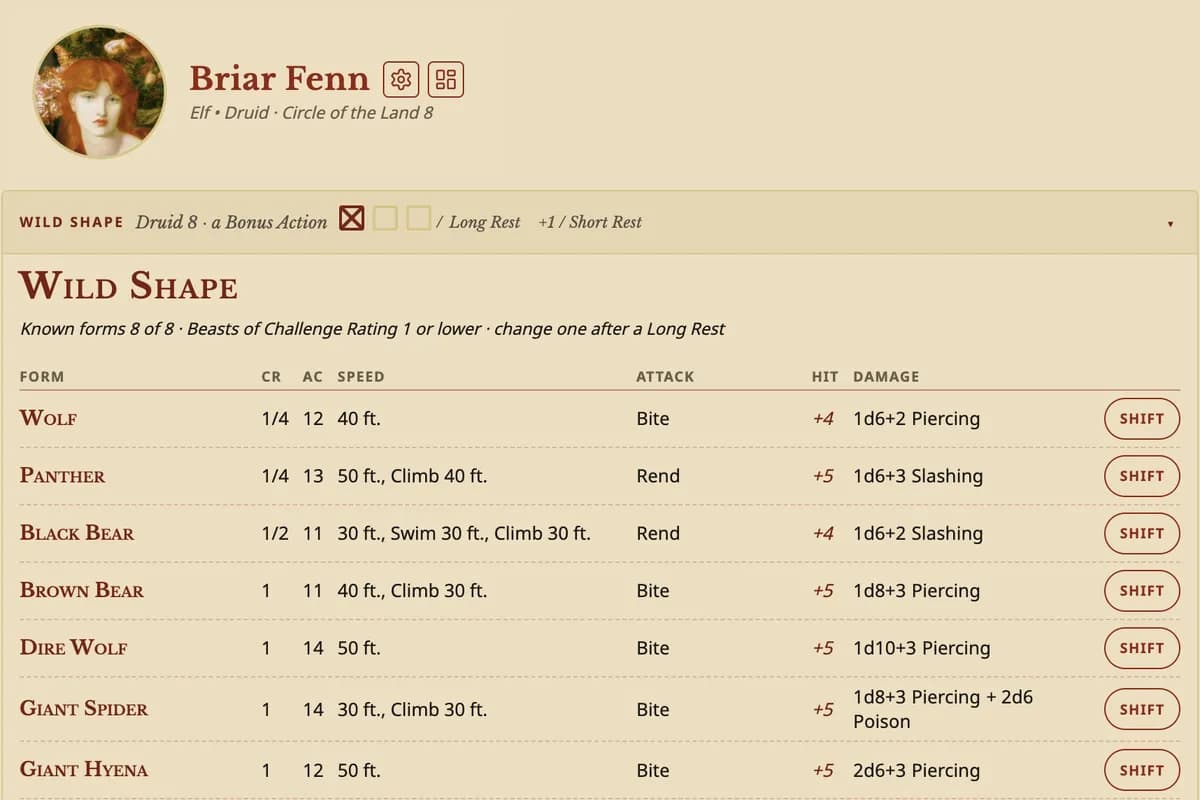Click the Black Bear '1d6+2 Slashing' damage
The width and height of the screenshot is (1200, 800).
click(918, 533)
